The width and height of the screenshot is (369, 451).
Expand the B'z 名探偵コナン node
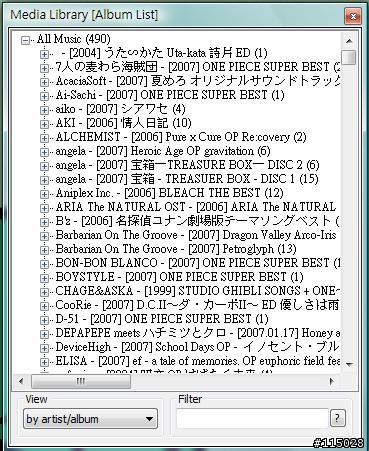point(44,223)
